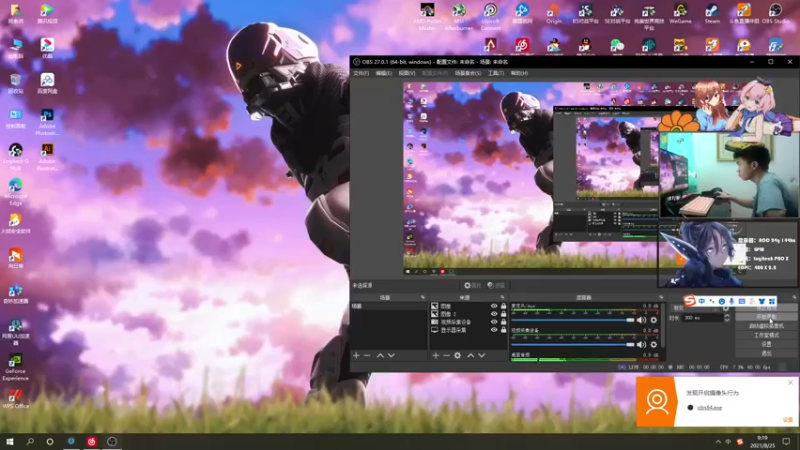
Task: Open Adobe Photoshop desktop shortcut
Action: pos(47,122)
